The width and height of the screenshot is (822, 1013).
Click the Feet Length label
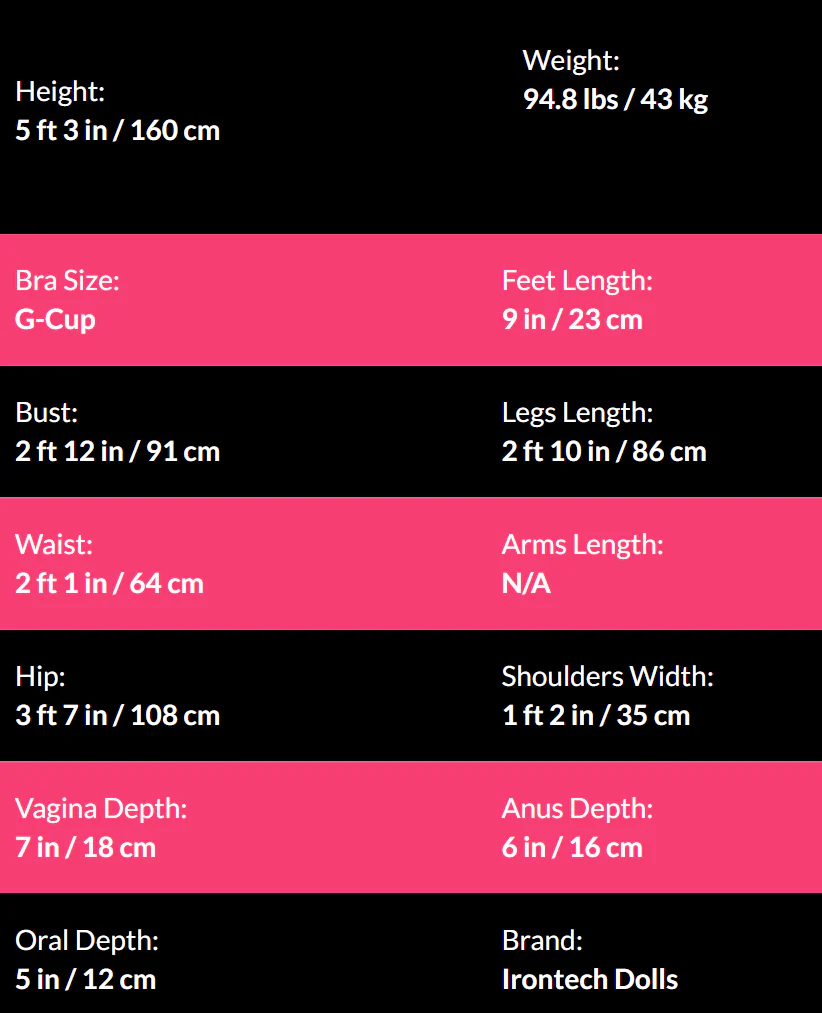coord(577,281)
